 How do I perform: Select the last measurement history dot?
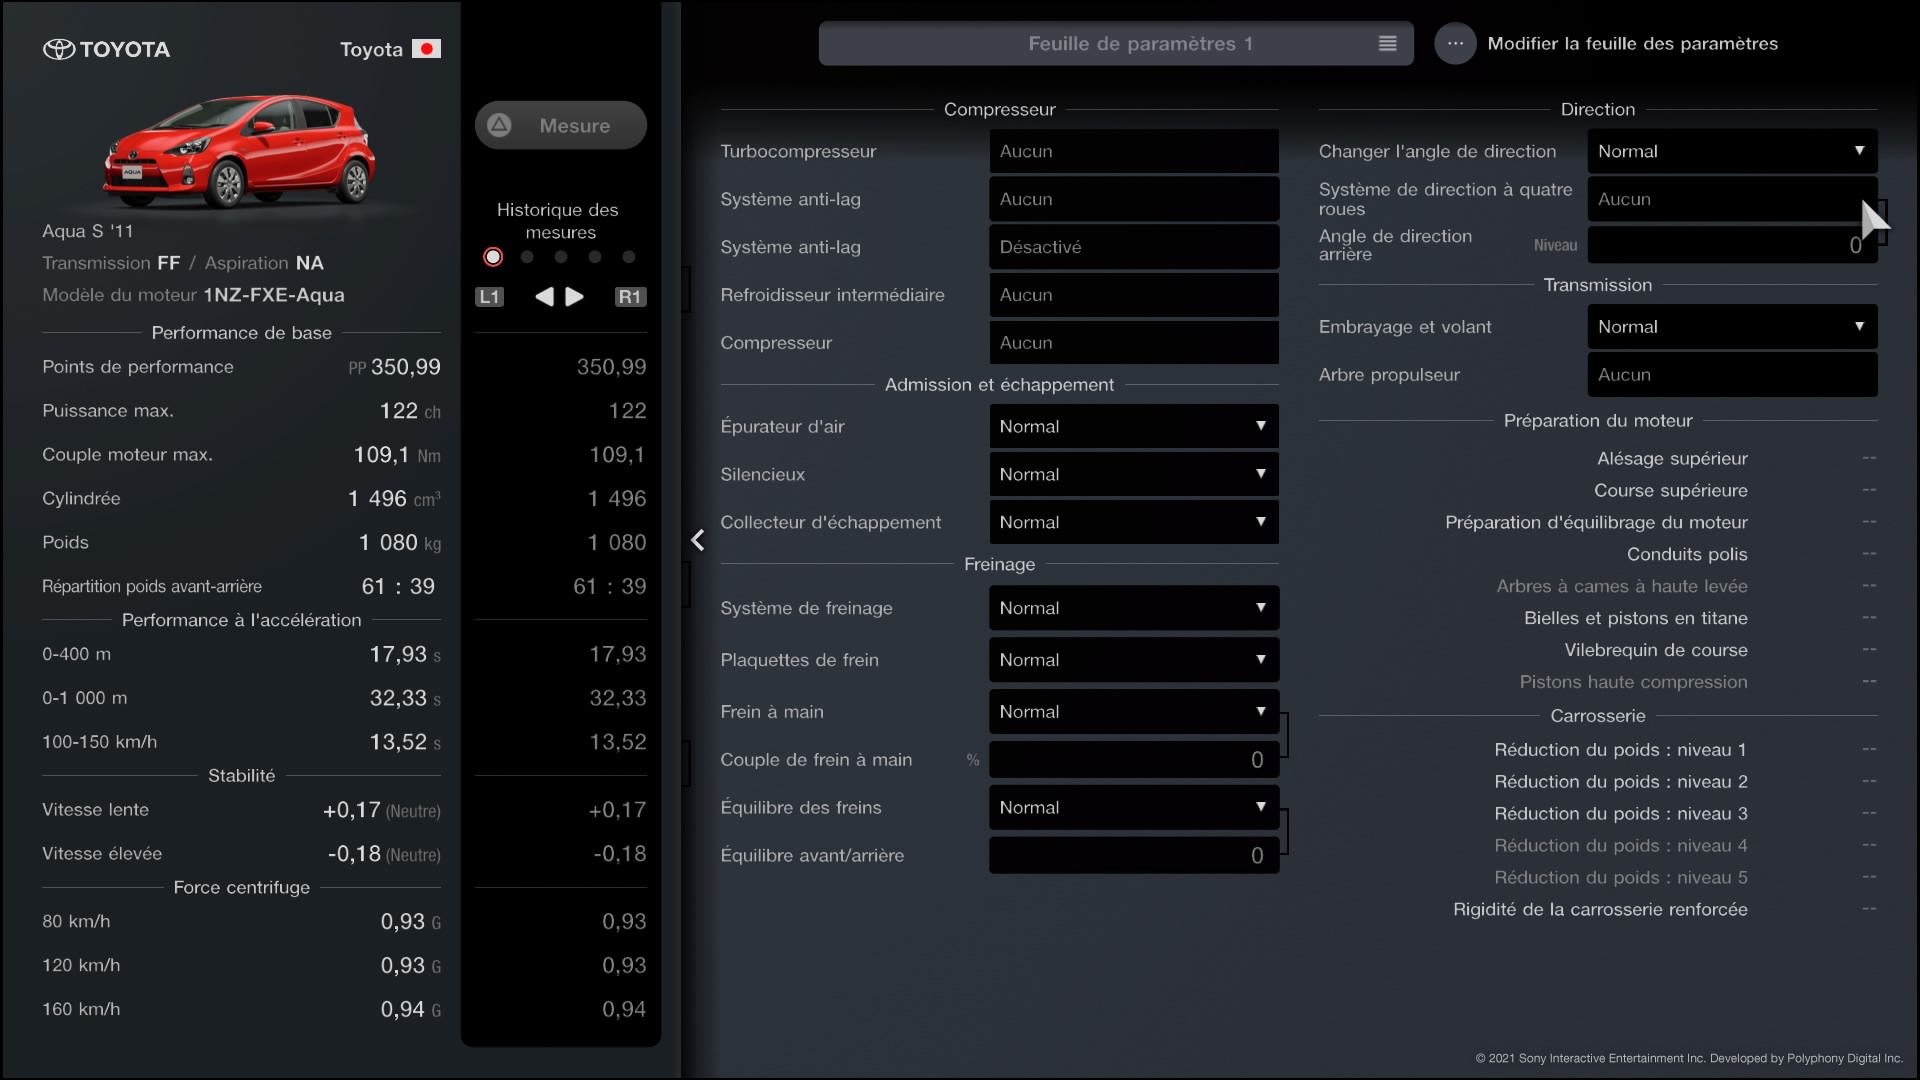point(629,257)
